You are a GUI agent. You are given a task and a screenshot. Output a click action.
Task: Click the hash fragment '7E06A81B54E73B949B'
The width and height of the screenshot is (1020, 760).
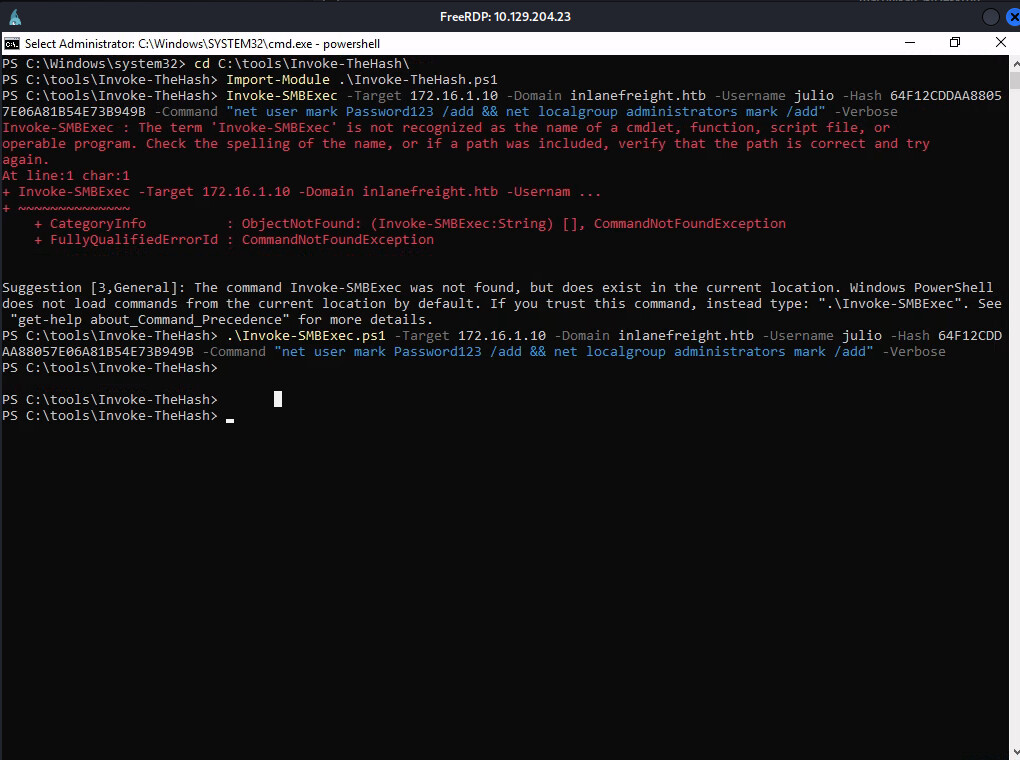coord(74,112)
